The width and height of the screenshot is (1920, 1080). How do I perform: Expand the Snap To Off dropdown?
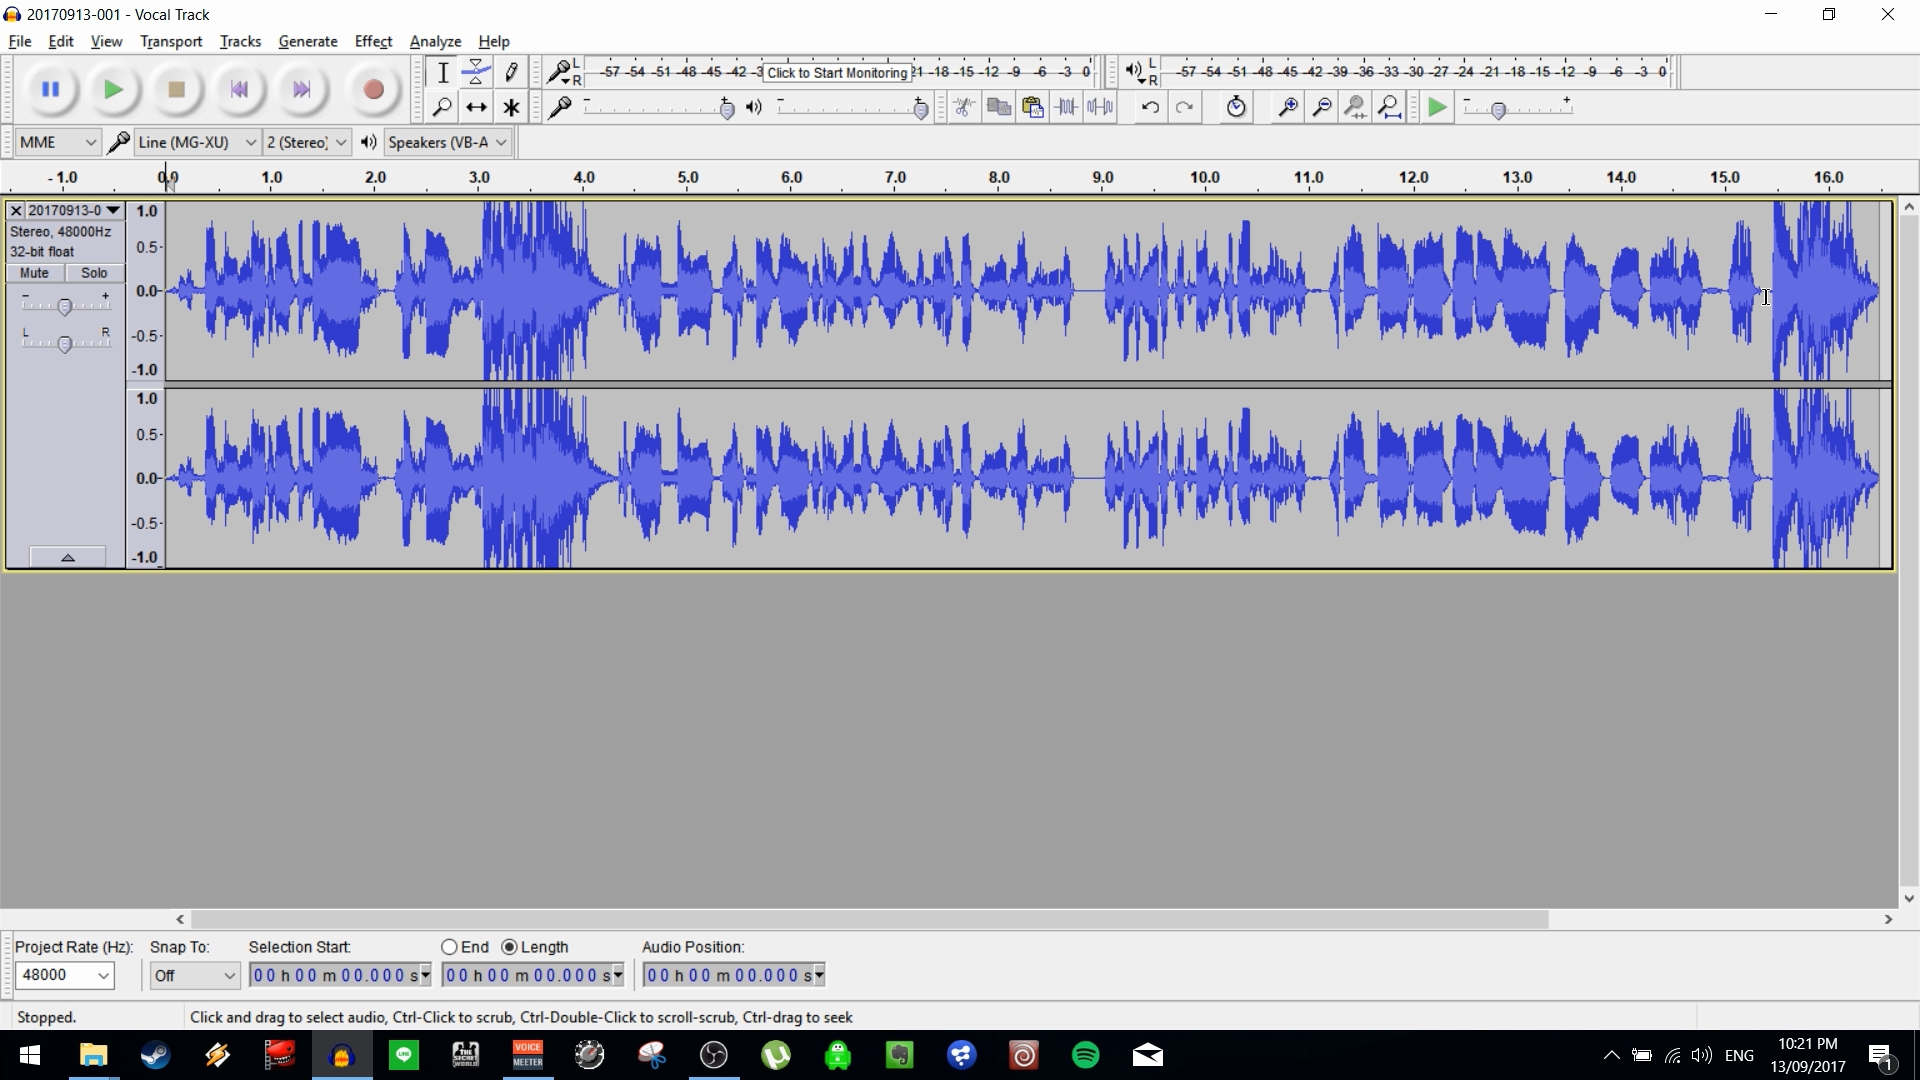coord(229,976)
